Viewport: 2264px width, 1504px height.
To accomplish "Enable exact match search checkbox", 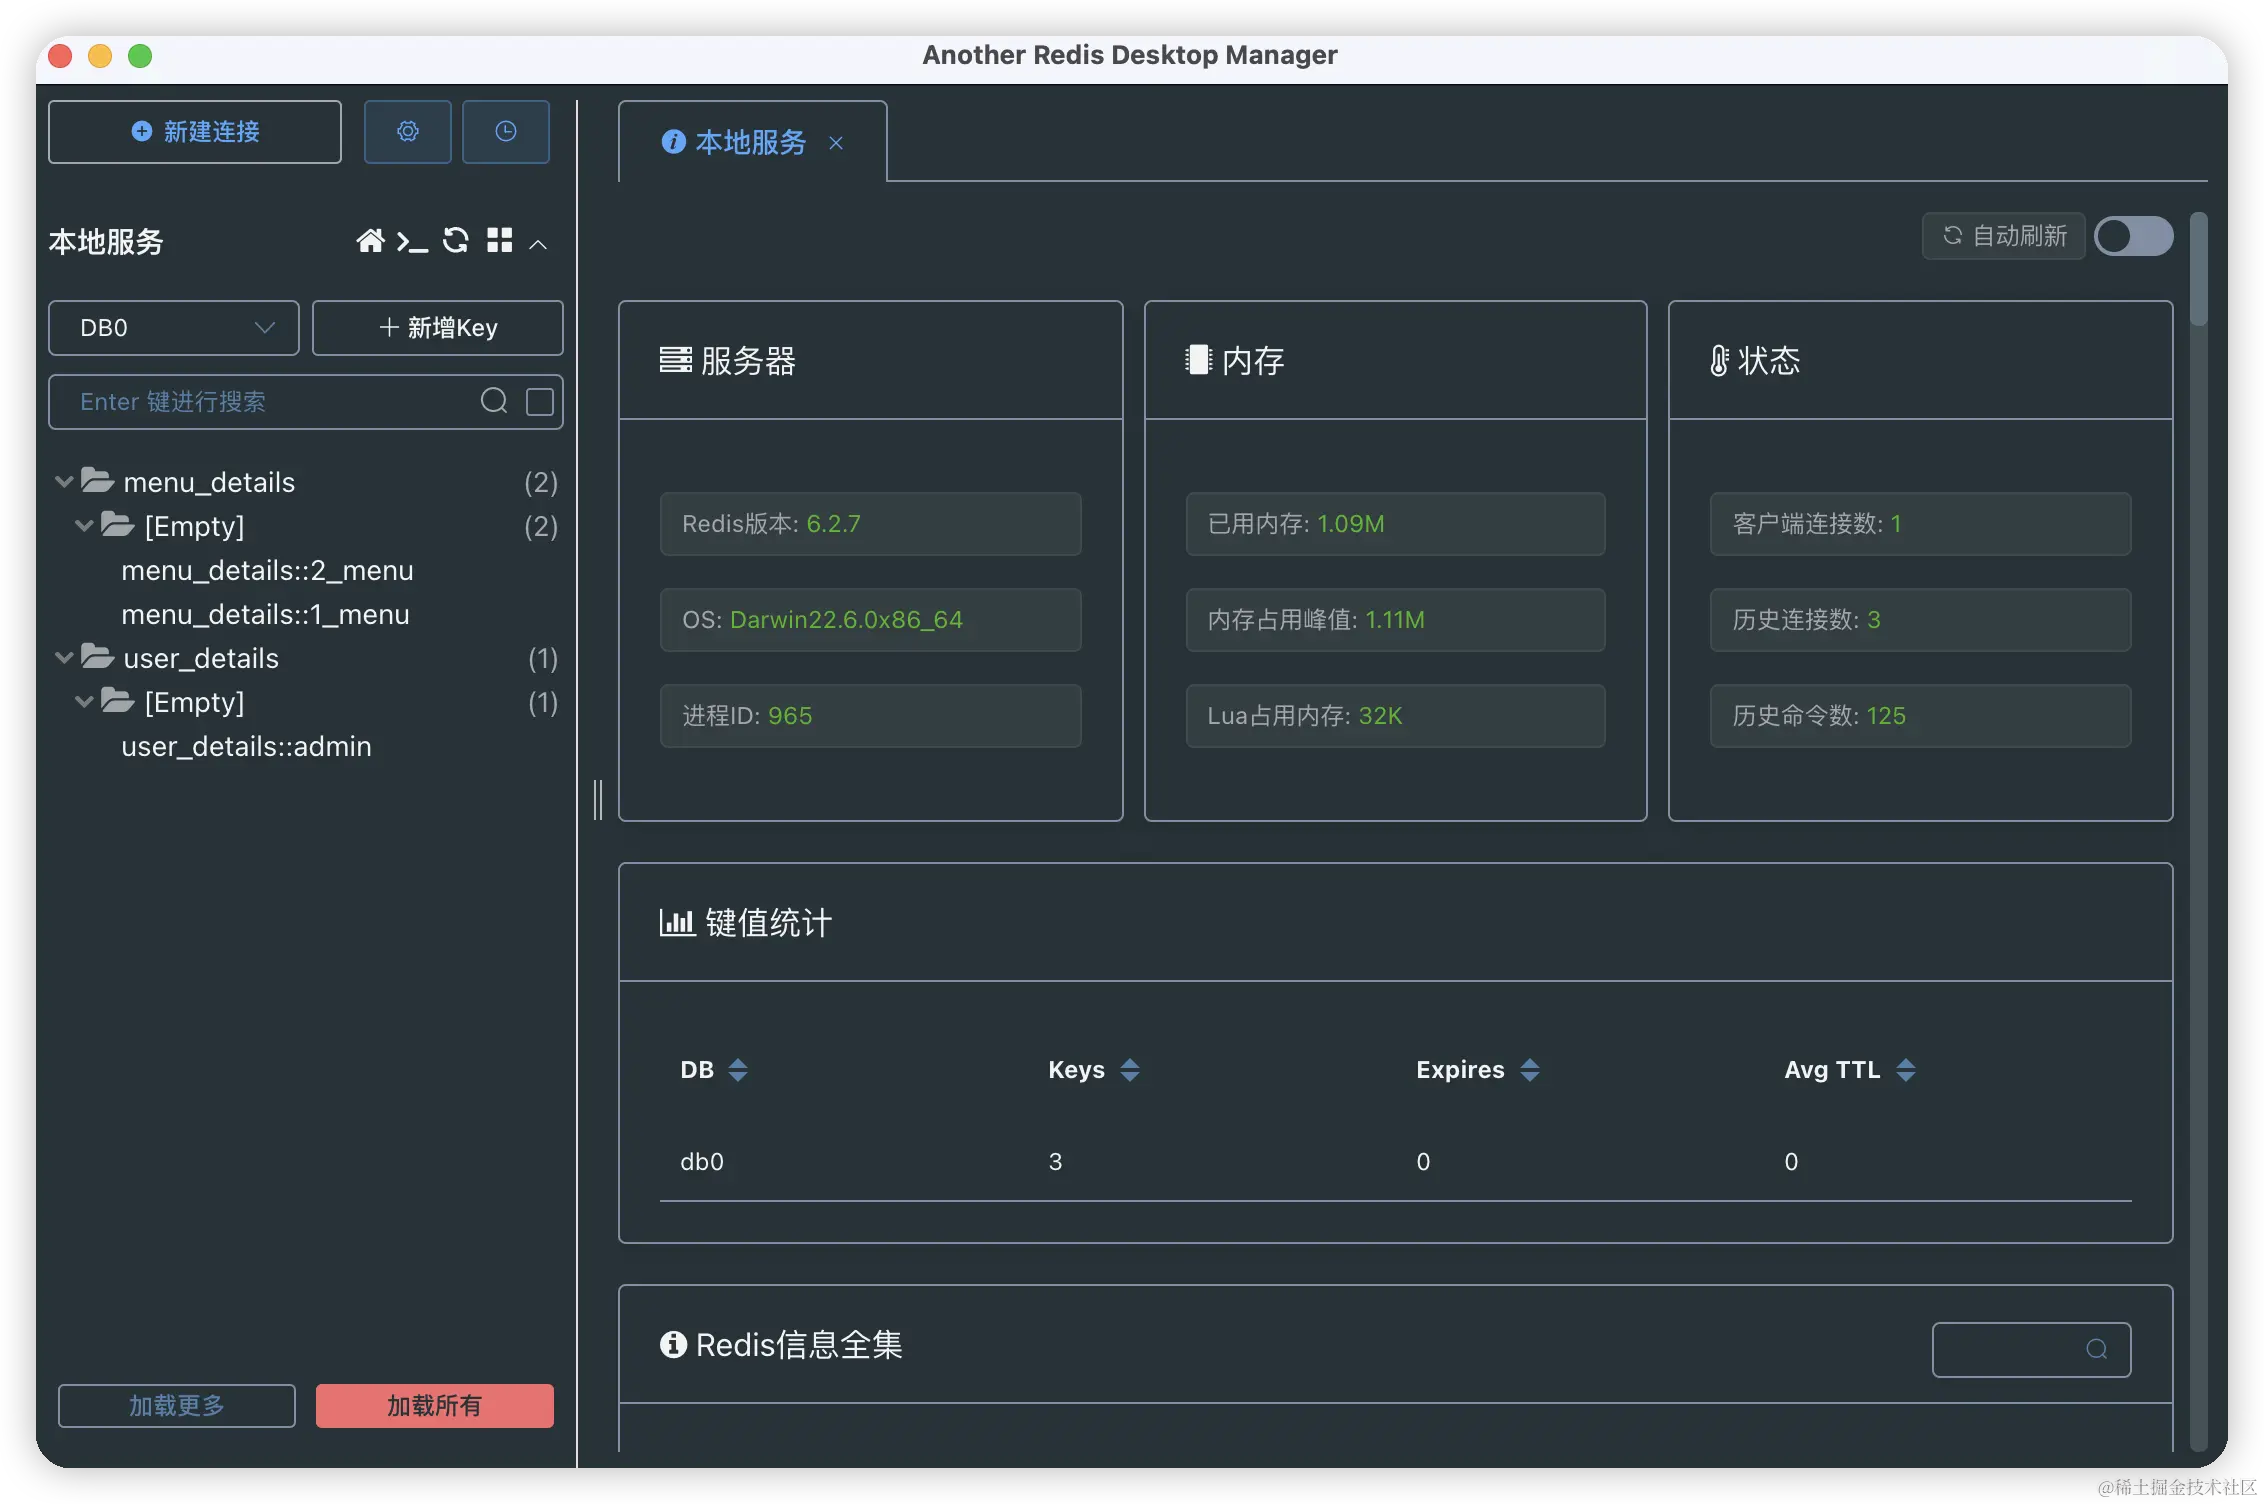I will click(540, 401).
